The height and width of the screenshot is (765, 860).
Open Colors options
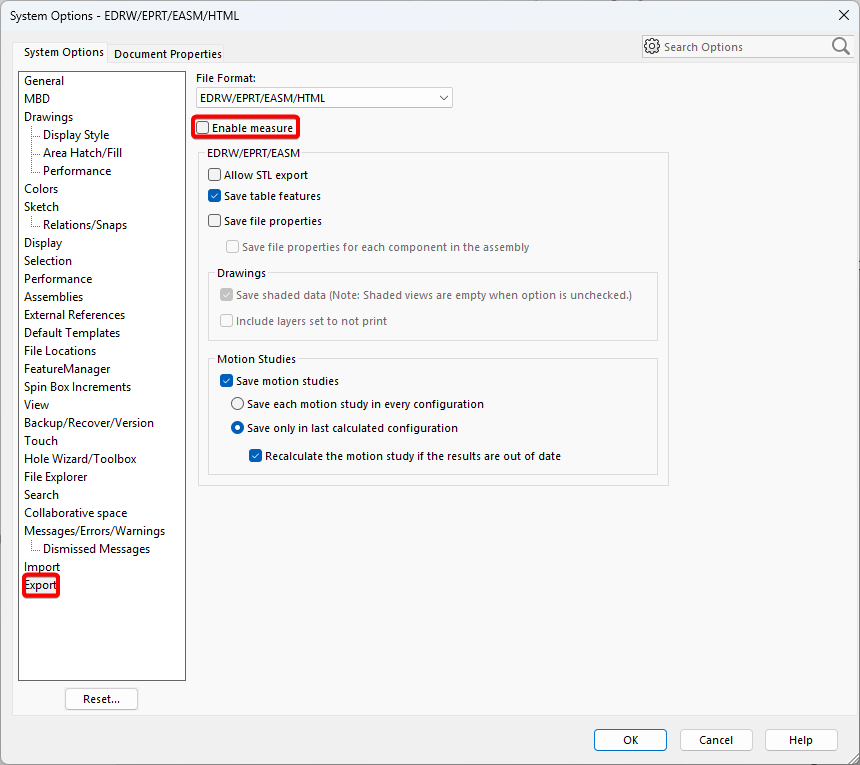(x=41, y=189)
